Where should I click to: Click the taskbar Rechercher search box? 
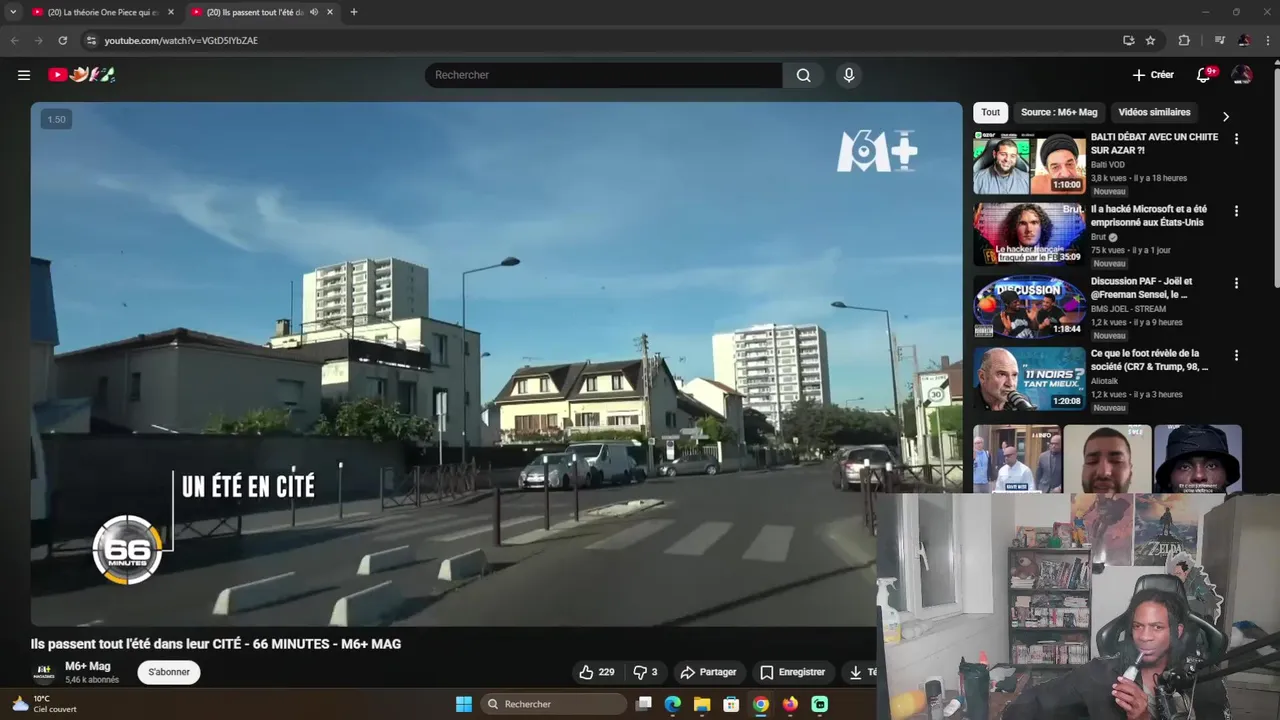pos(553,704)
